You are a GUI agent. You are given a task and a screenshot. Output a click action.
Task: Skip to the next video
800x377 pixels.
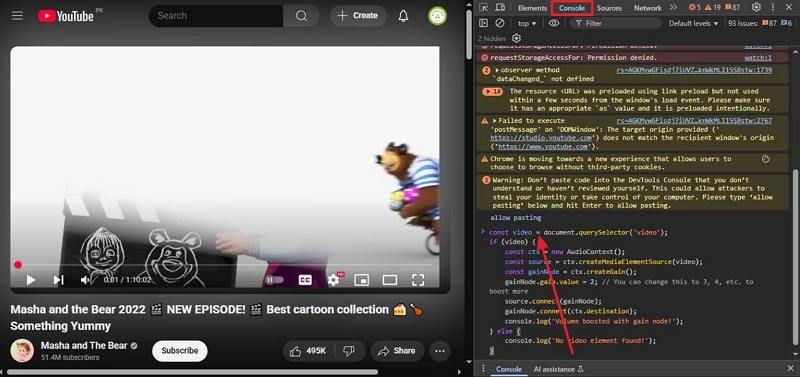[x=59, y=280]
